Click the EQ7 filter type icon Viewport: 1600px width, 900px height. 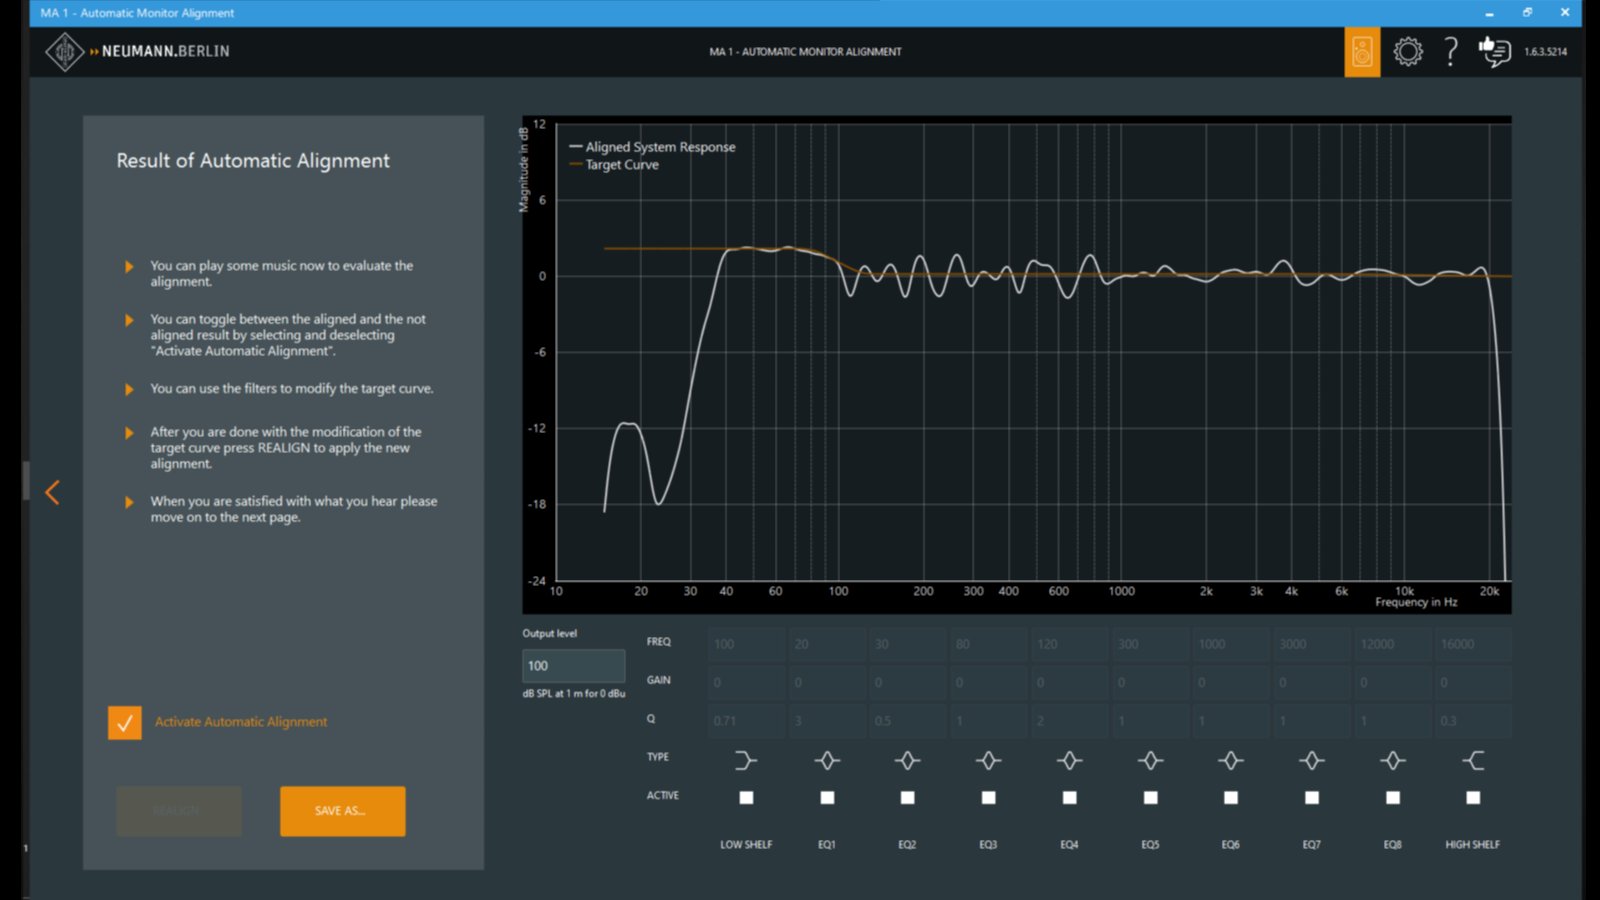[1312, 761]
